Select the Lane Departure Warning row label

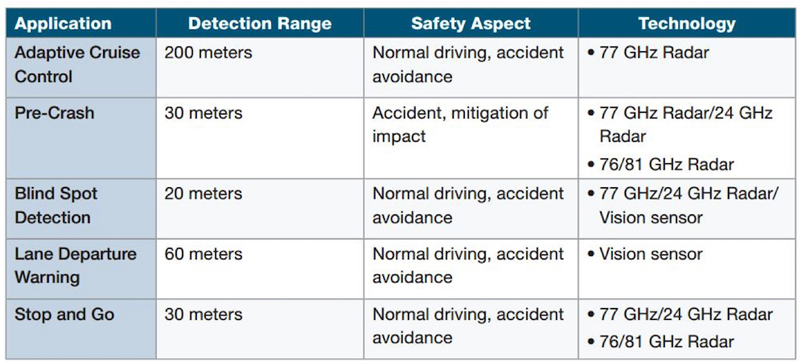point(76,266)
